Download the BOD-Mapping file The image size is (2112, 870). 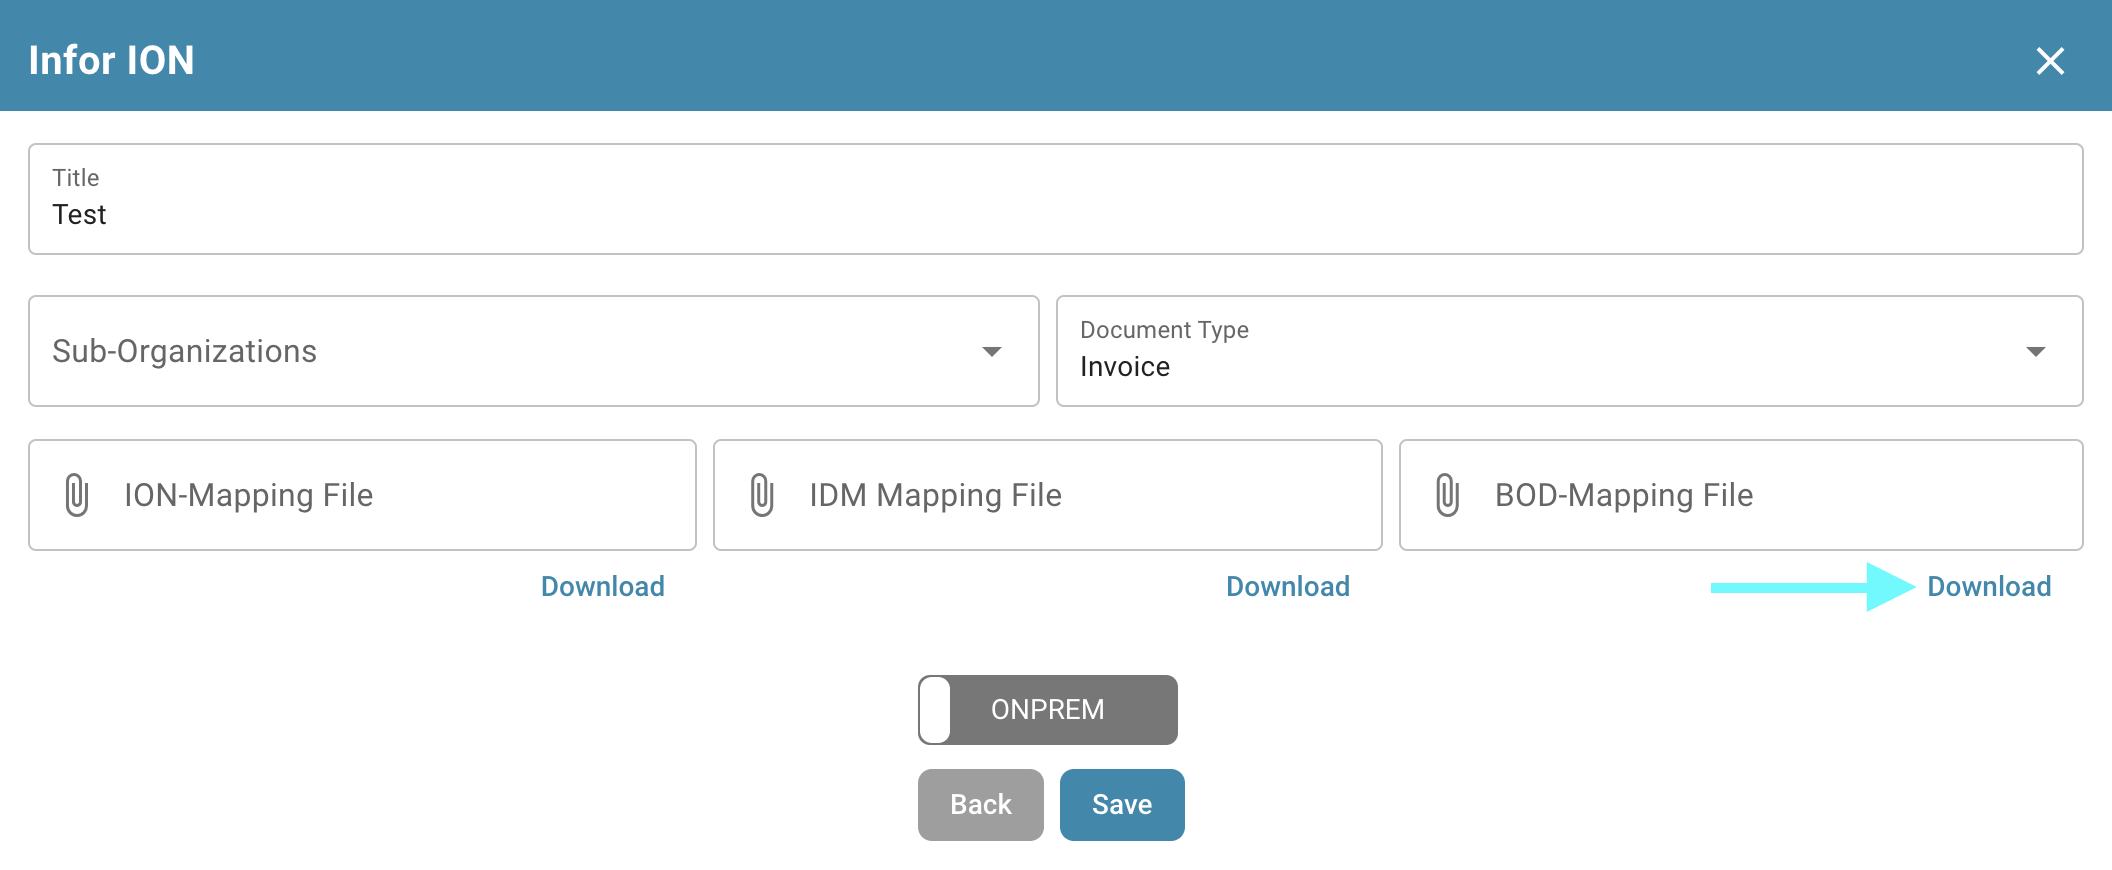tap(1989, 587)
